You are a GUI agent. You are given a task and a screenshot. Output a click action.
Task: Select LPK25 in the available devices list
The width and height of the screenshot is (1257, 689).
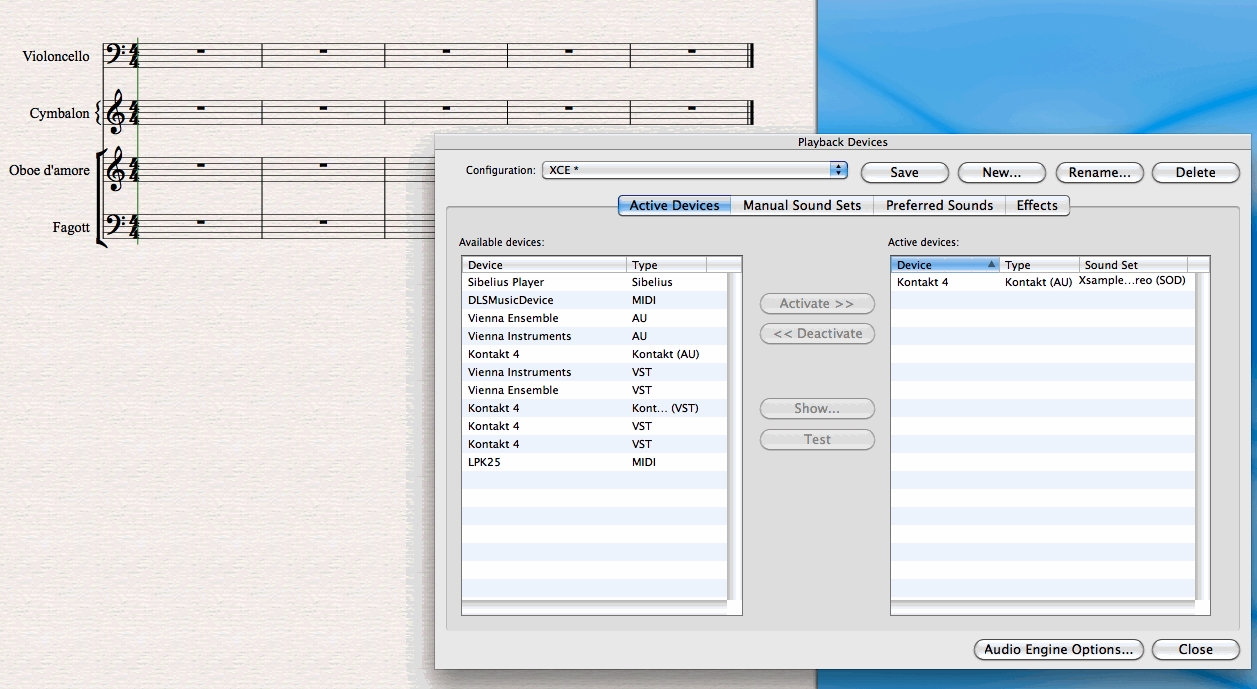pos(487,462)
